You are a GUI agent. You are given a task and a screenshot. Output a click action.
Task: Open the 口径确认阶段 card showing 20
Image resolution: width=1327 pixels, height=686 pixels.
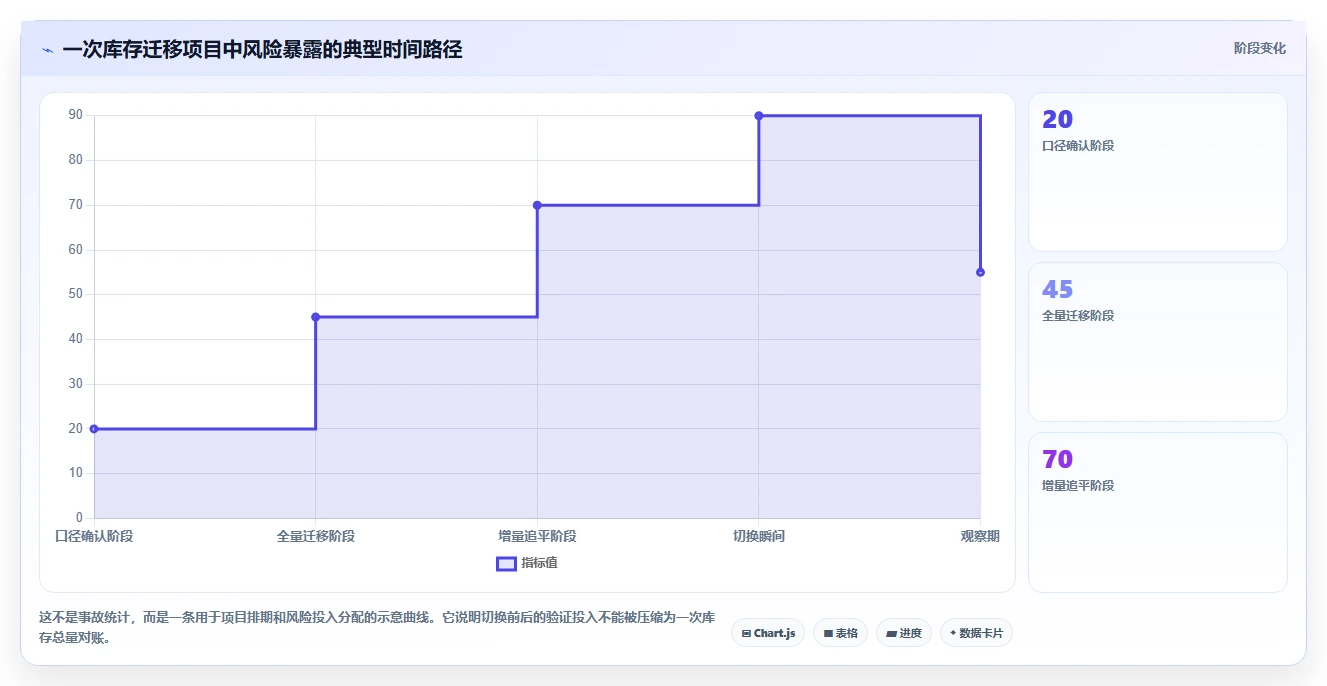tap(1157, 172)
